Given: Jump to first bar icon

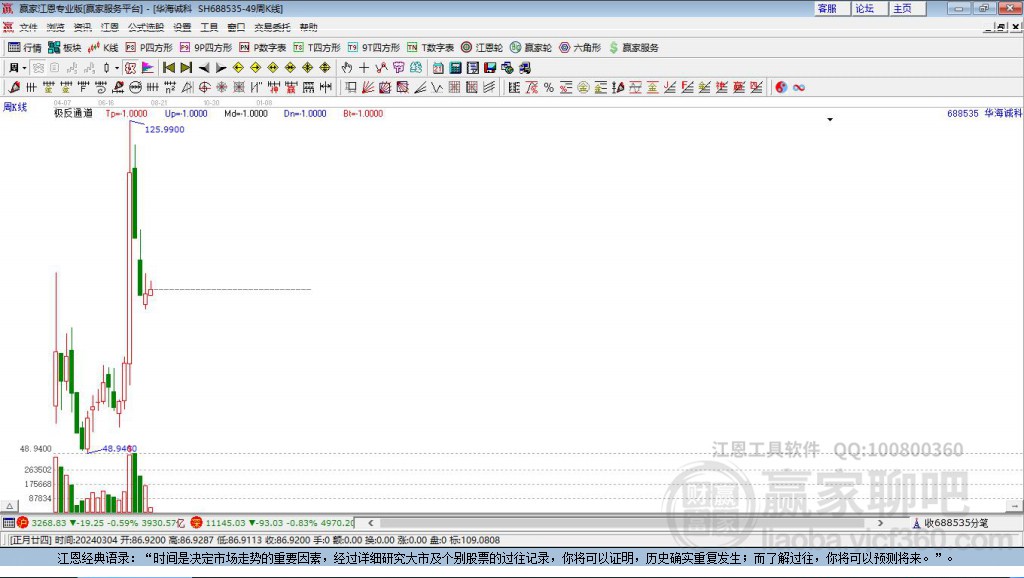Looking at the screenshot, I should click(168, 68).
